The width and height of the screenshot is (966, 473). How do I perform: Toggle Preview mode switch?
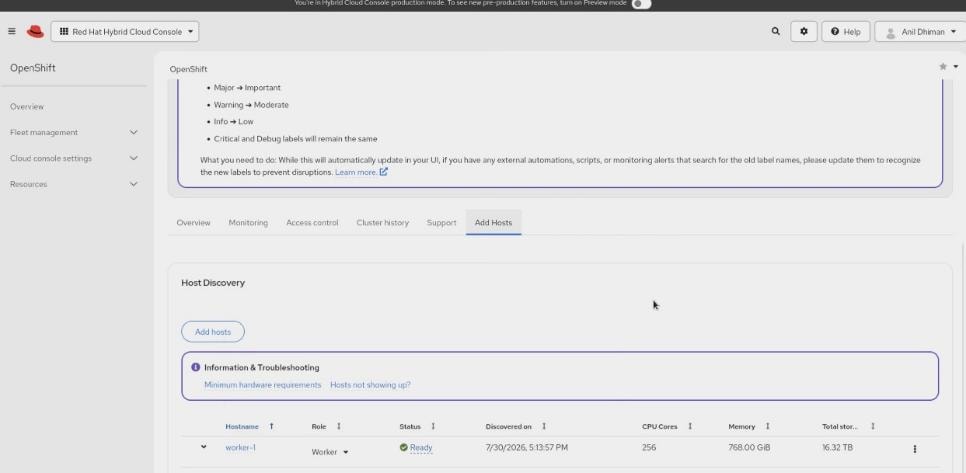[x=641, y=4]
